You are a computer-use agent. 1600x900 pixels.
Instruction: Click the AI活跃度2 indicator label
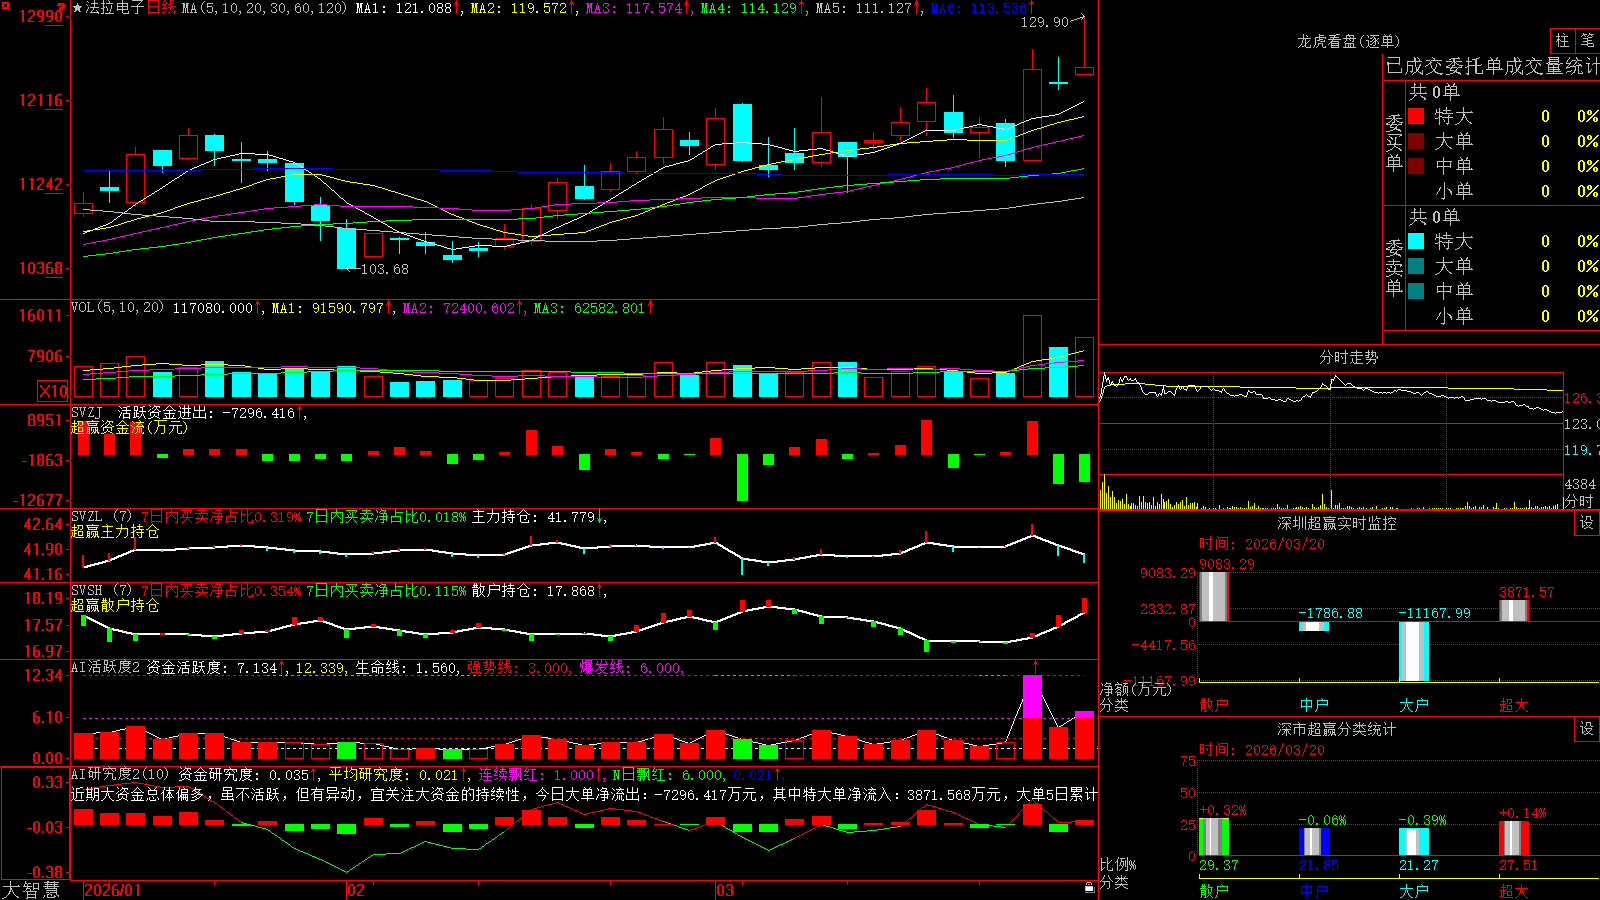(x=105, y=667)
